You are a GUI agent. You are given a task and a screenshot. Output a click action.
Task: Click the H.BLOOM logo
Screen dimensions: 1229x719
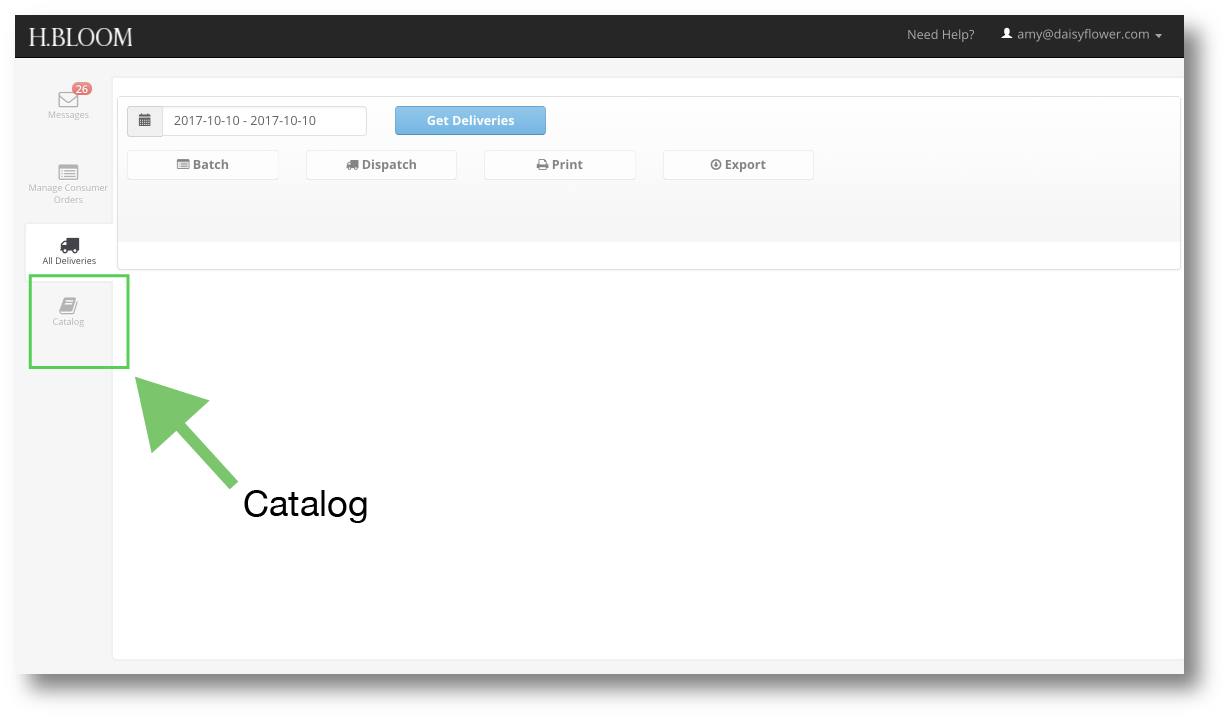coord(80,38)
